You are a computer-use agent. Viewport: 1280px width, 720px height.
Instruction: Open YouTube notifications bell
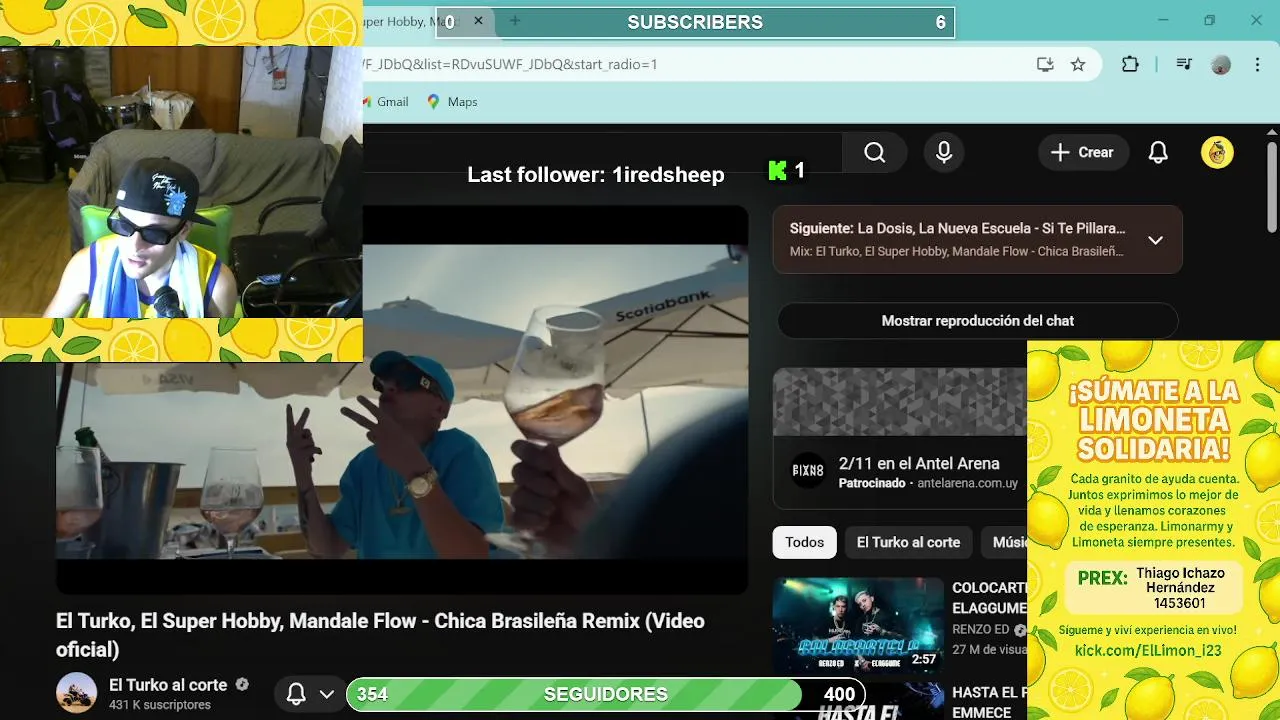tap(1158, 152)
